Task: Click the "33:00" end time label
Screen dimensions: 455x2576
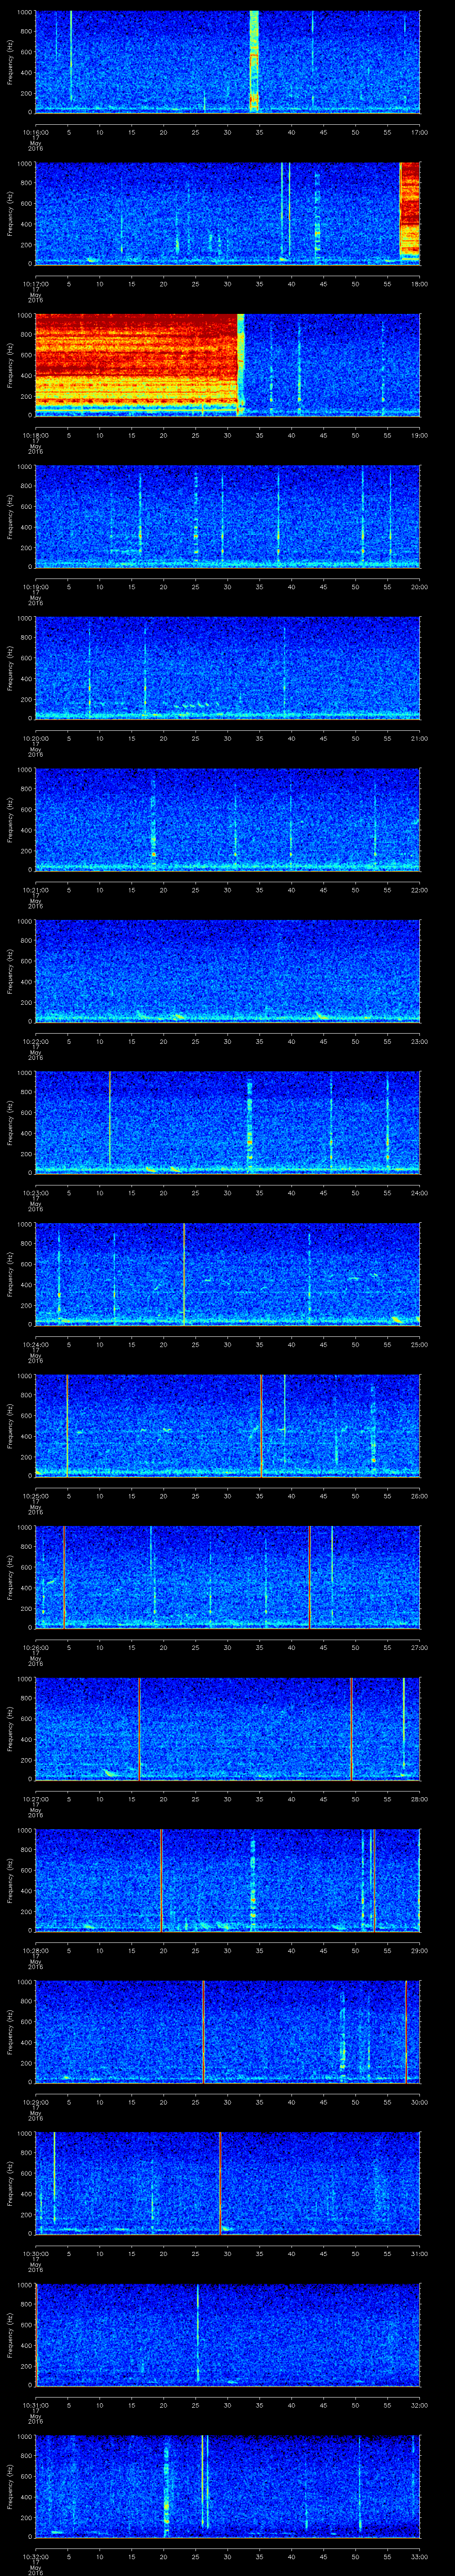Action: [419, 2556]
